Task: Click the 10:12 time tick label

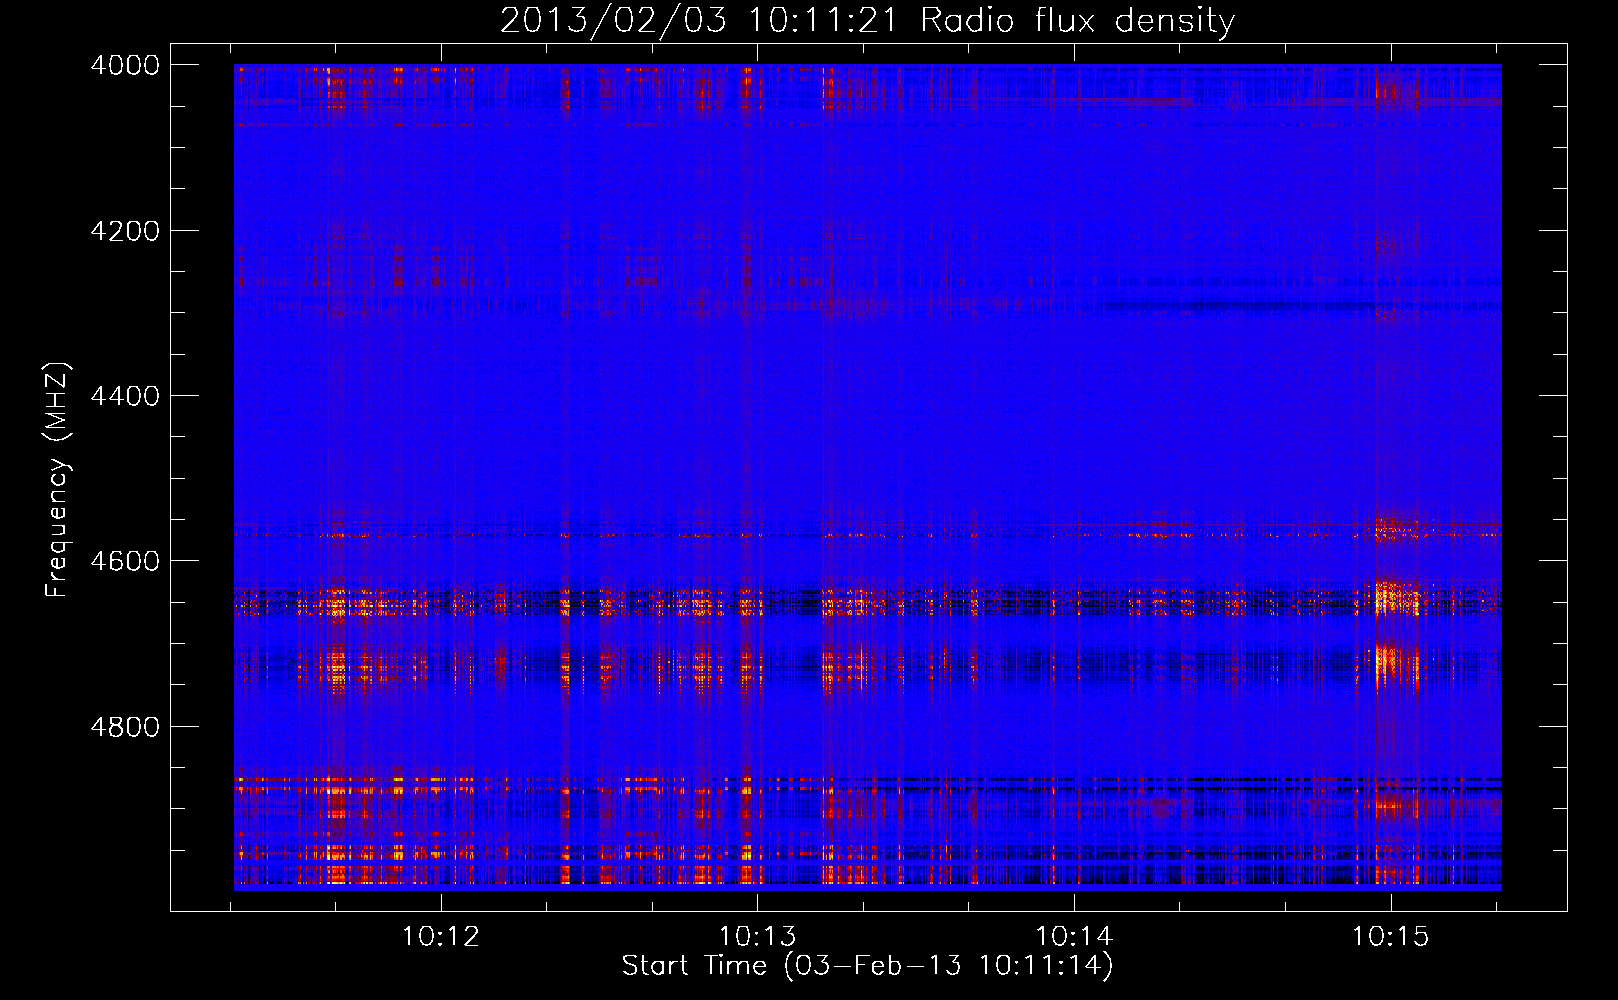Action: pyautogui.click(x=441, y=937)
